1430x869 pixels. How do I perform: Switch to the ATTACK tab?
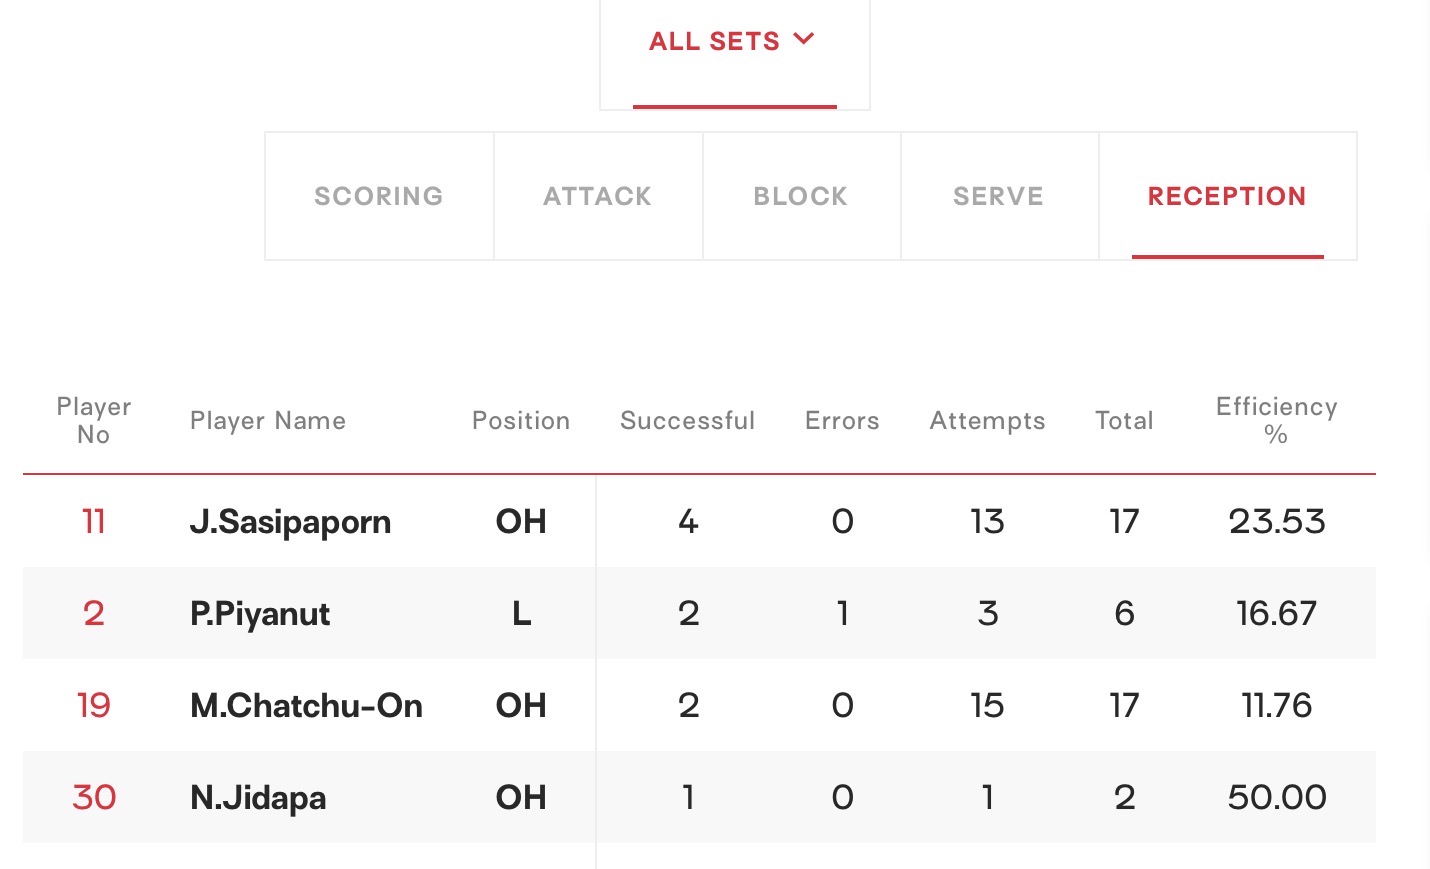(x=598, y=196)
